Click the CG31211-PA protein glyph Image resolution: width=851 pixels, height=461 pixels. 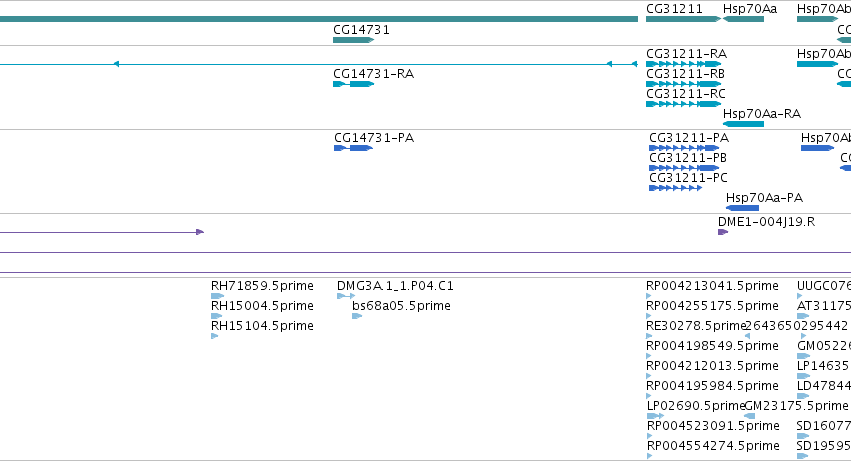(684, 148)
